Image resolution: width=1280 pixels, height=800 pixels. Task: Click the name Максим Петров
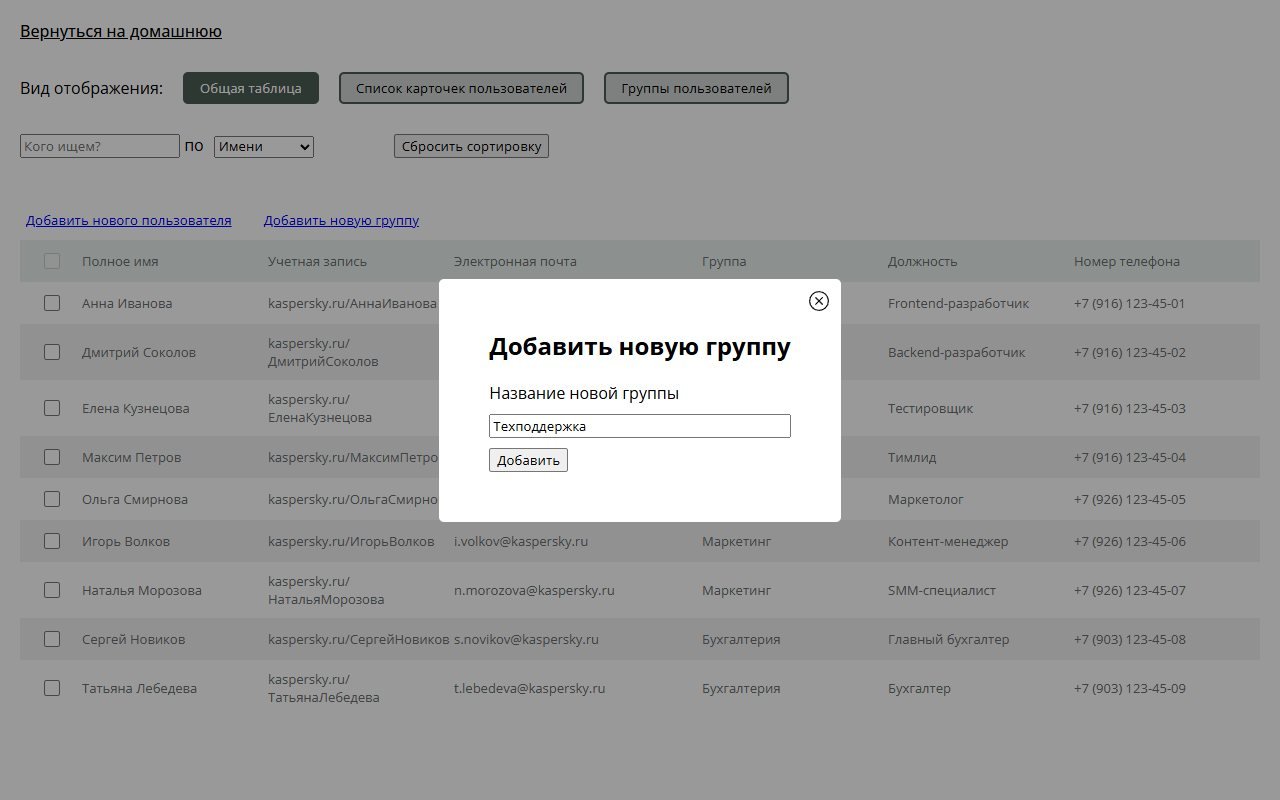point(131,457)
